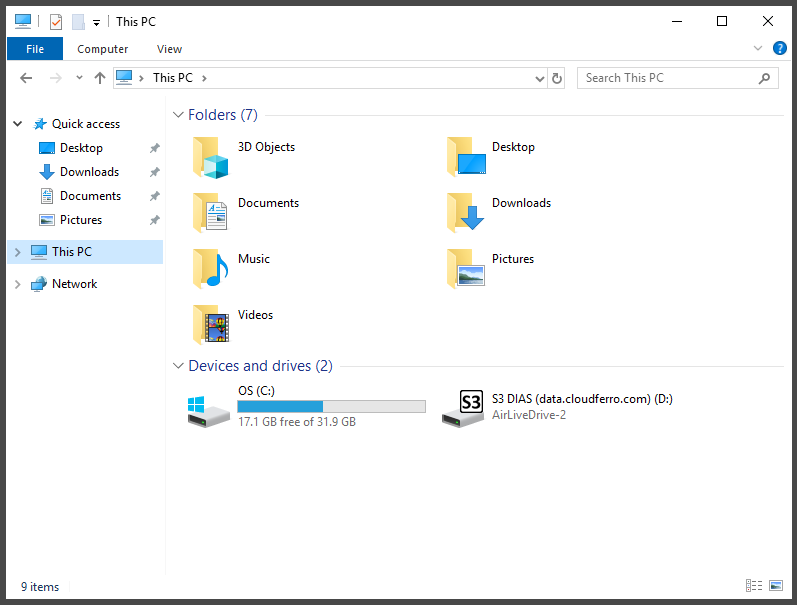Click the OS (C:) storage usage bar
This screenshot has width=797, height=605.
(x=331, y=406)
